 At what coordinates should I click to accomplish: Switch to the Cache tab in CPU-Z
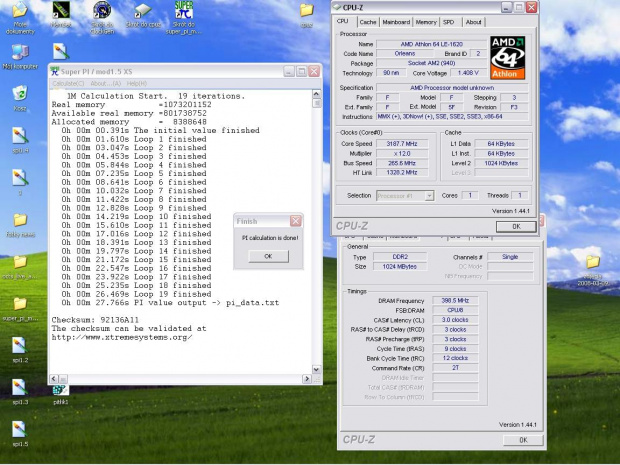[368, 22]
